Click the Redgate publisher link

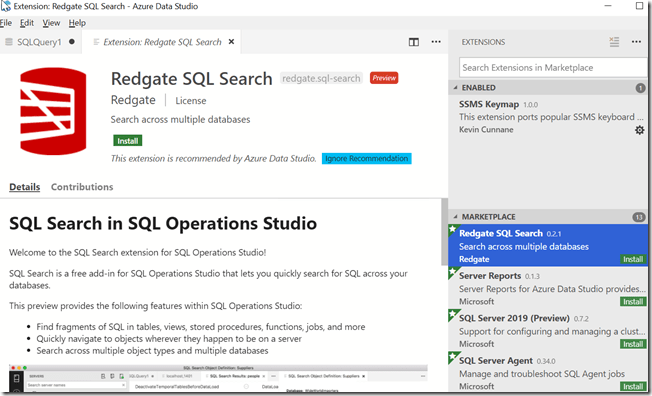click(x=133, y=100)
